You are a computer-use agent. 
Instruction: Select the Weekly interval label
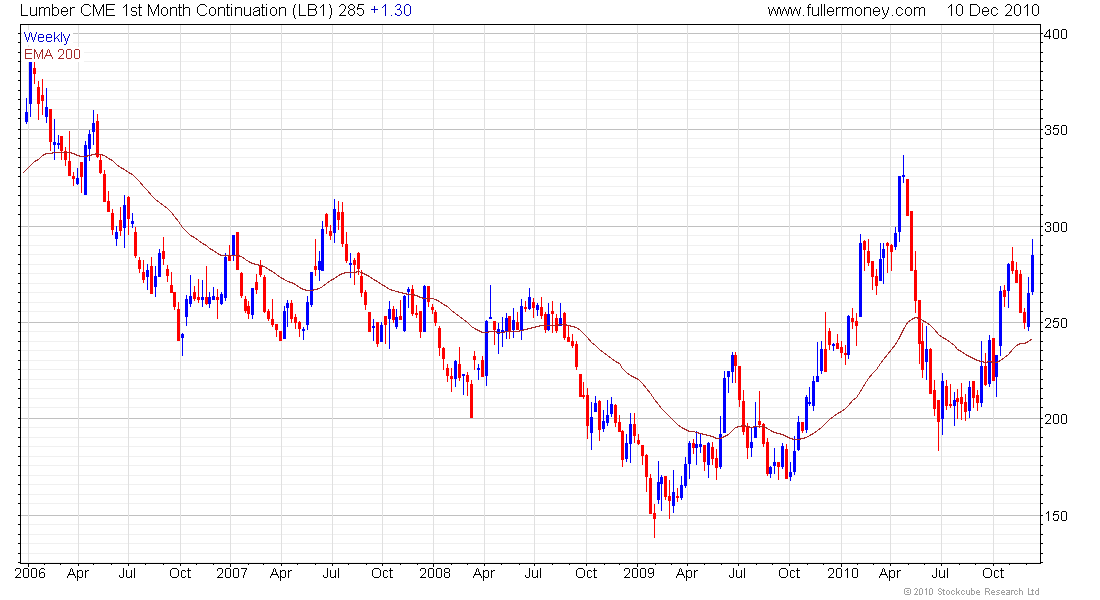coord(47,37)
